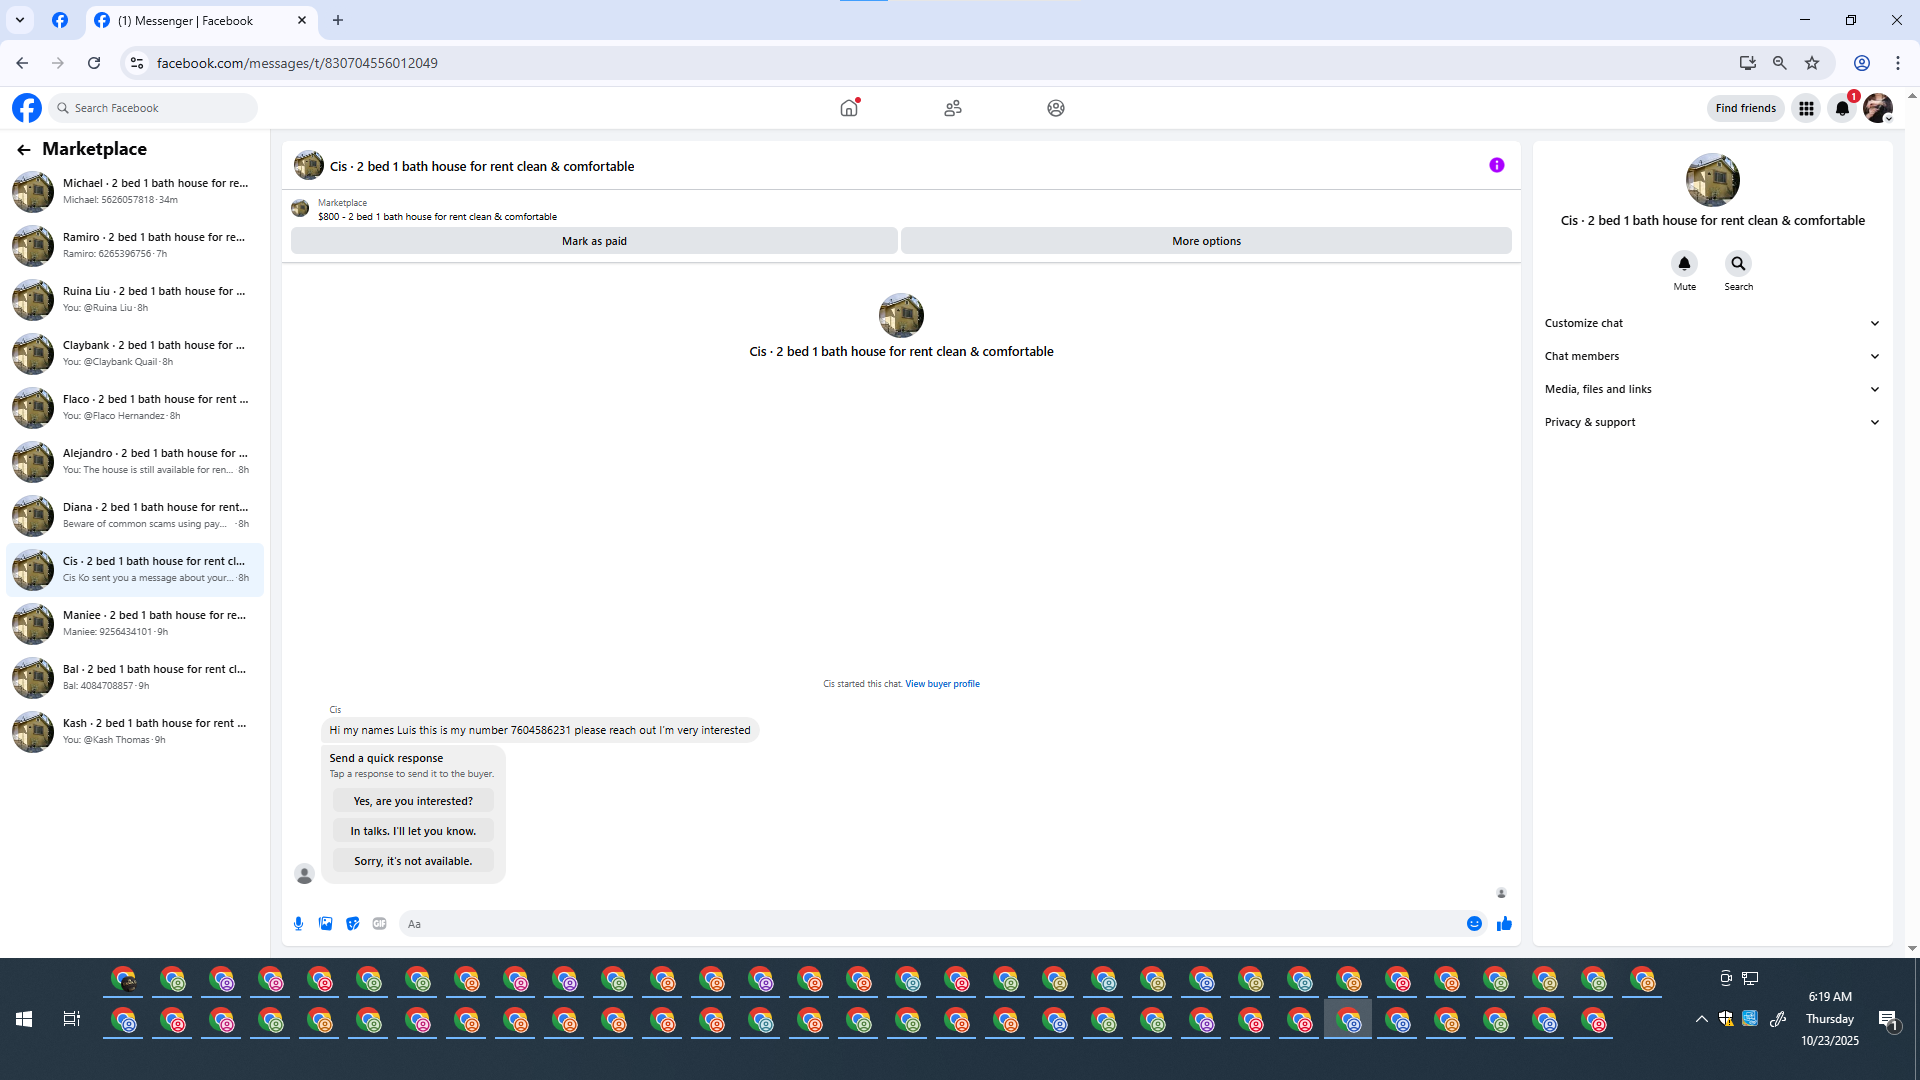Click the voice clip microphone icon

pos(298,924)
